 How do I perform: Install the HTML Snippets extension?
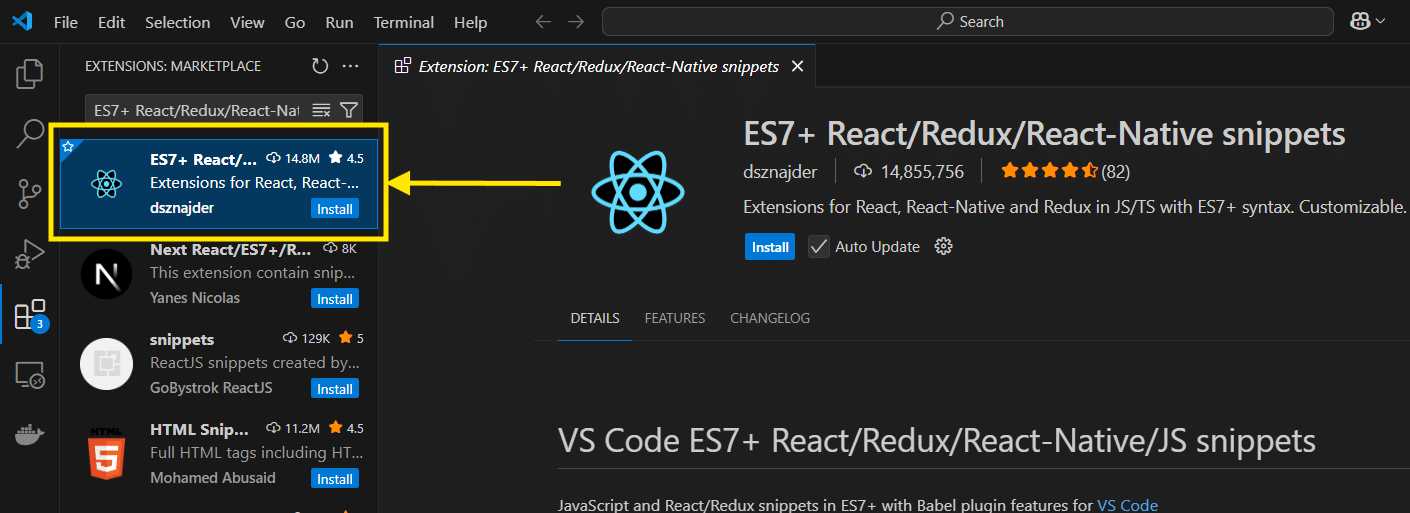[x=335, y=479]
